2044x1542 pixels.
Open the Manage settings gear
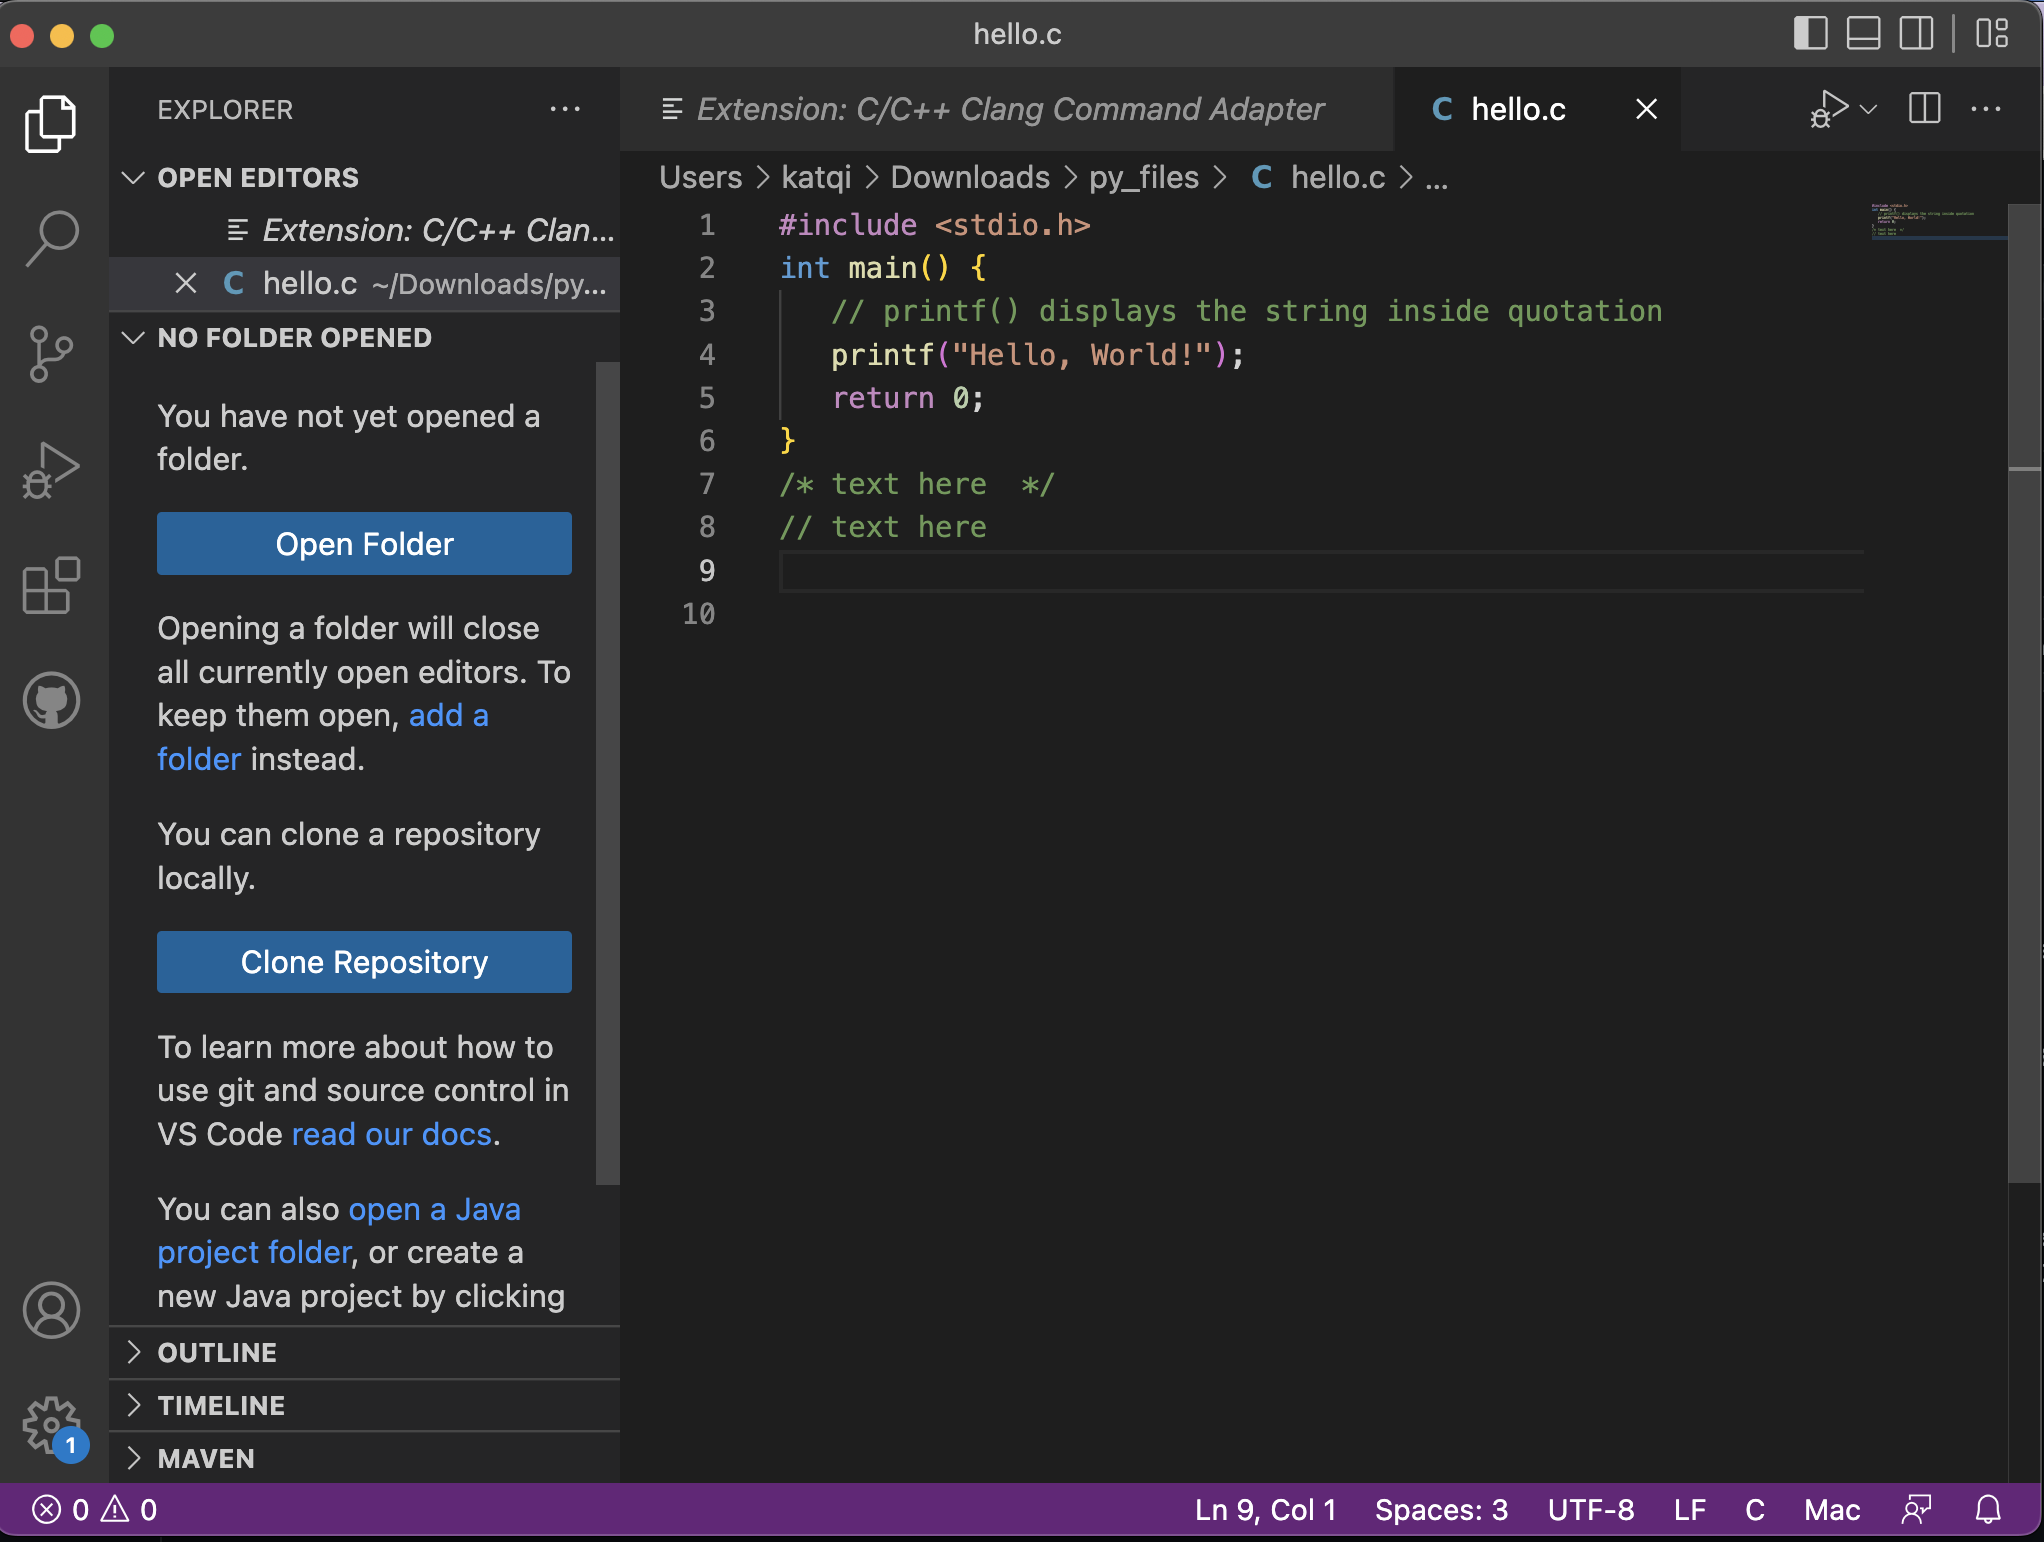50,1427
